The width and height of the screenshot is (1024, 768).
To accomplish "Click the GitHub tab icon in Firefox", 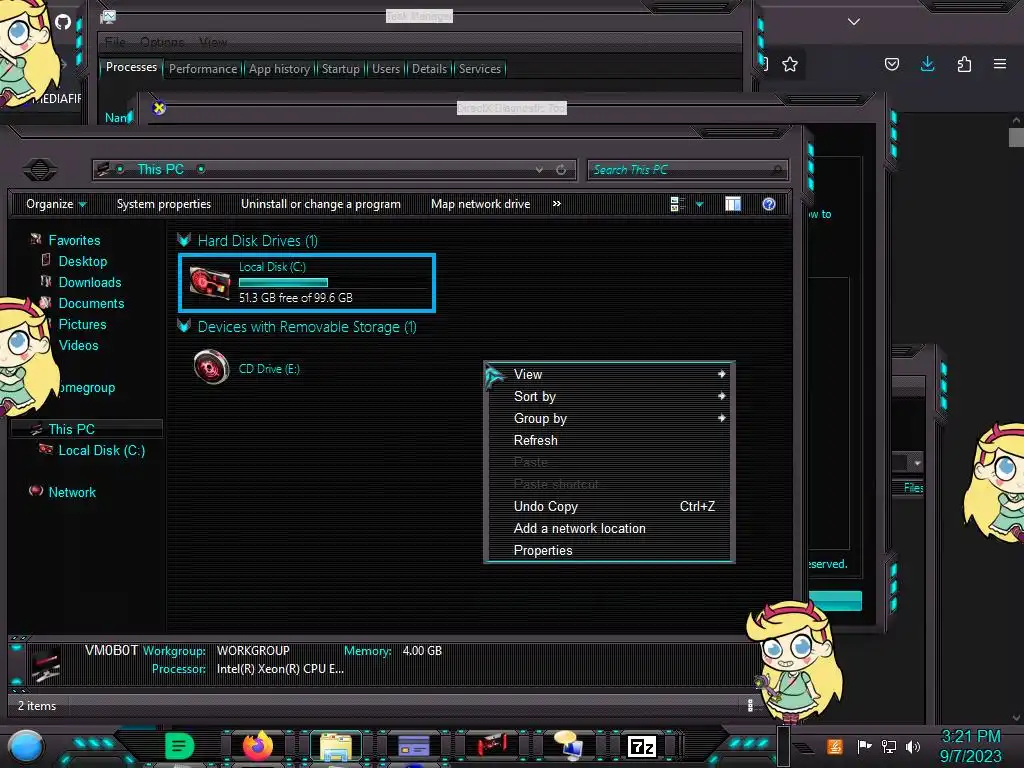I will click(x=63, y=22).
